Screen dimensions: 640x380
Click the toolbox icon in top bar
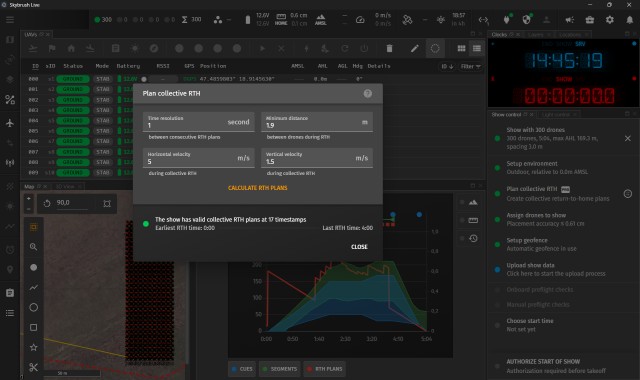pyautogui.click(x=589, y=20)
